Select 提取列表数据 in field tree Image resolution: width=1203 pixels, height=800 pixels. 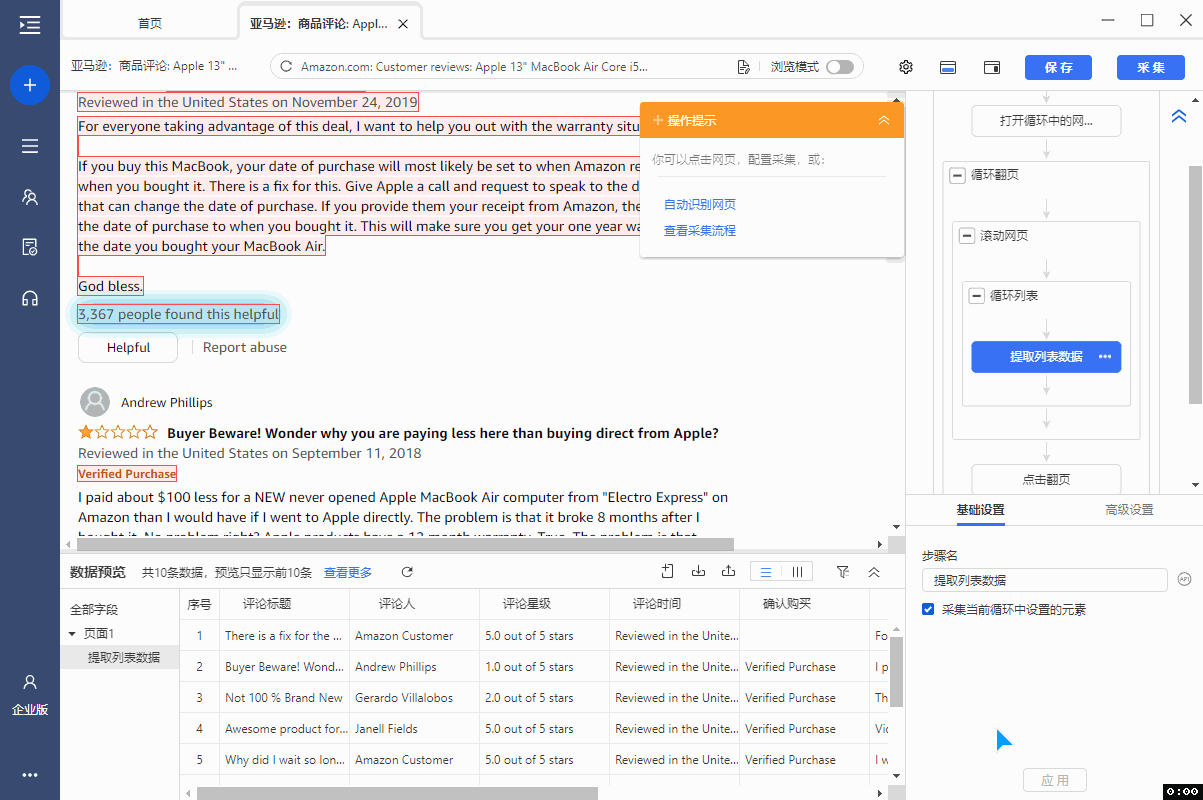click(x=124, y=658)
